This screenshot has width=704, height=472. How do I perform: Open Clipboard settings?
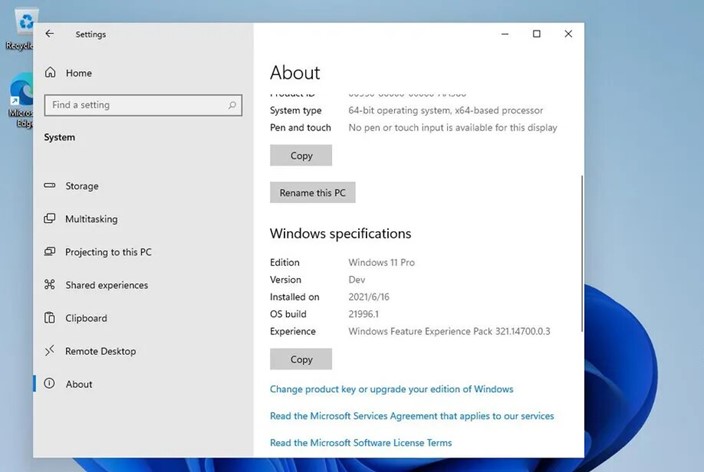(86, 318)
